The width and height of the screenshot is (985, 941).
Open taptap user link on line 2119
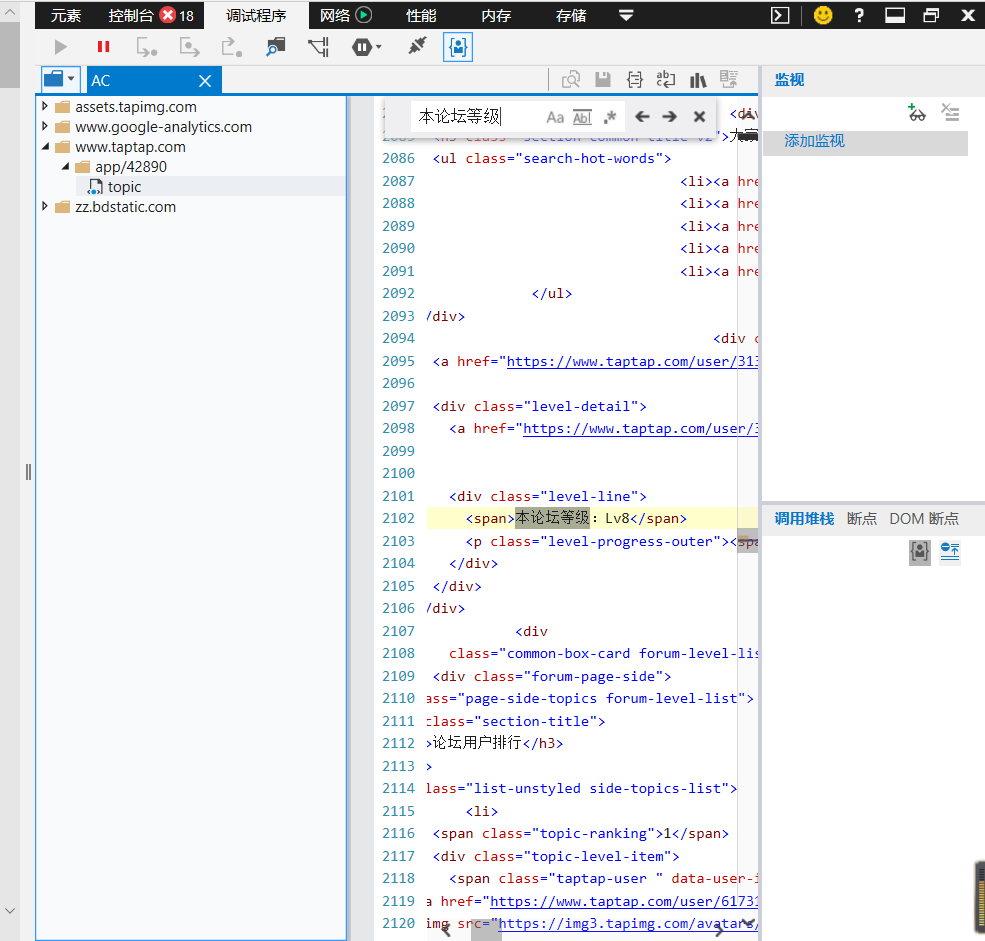pos(624,901)
